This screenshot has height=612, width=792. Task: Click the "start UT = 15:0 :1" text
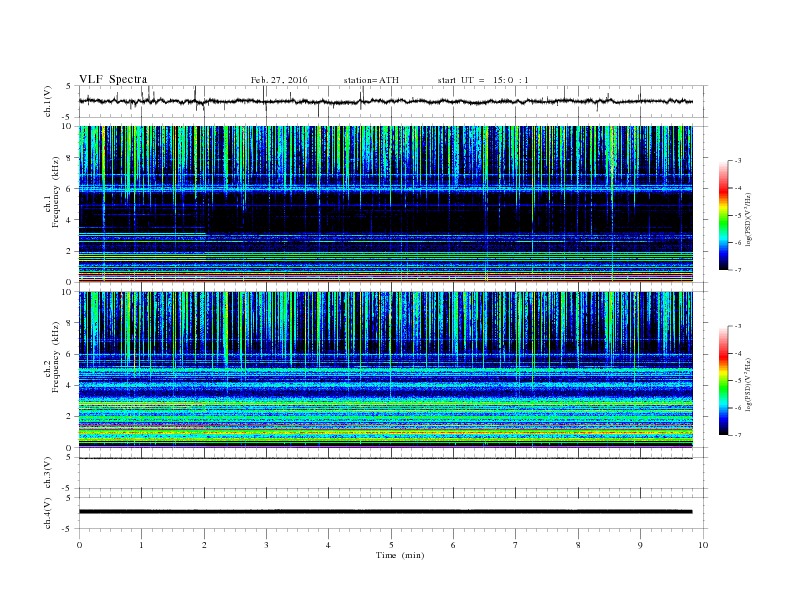[483, 80]
